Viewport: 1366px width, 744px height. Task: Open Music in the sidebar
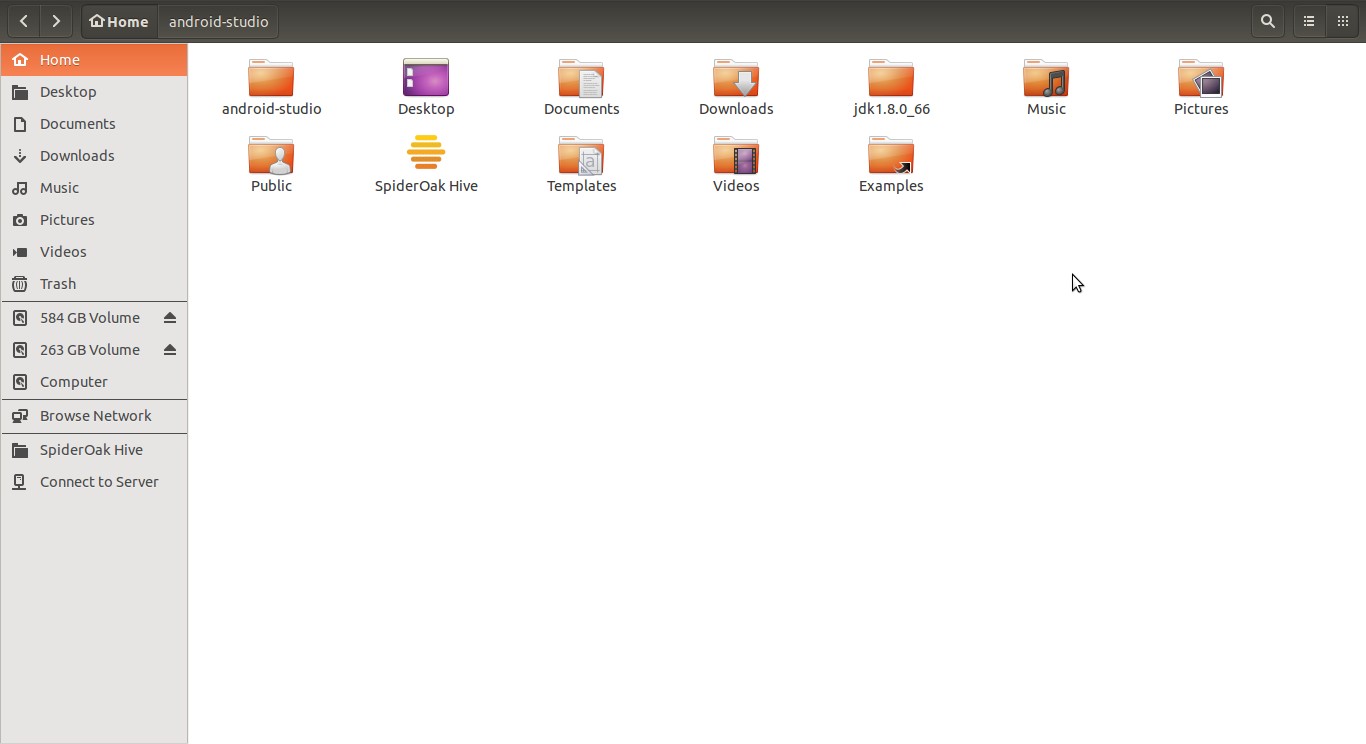coord(94,188)
